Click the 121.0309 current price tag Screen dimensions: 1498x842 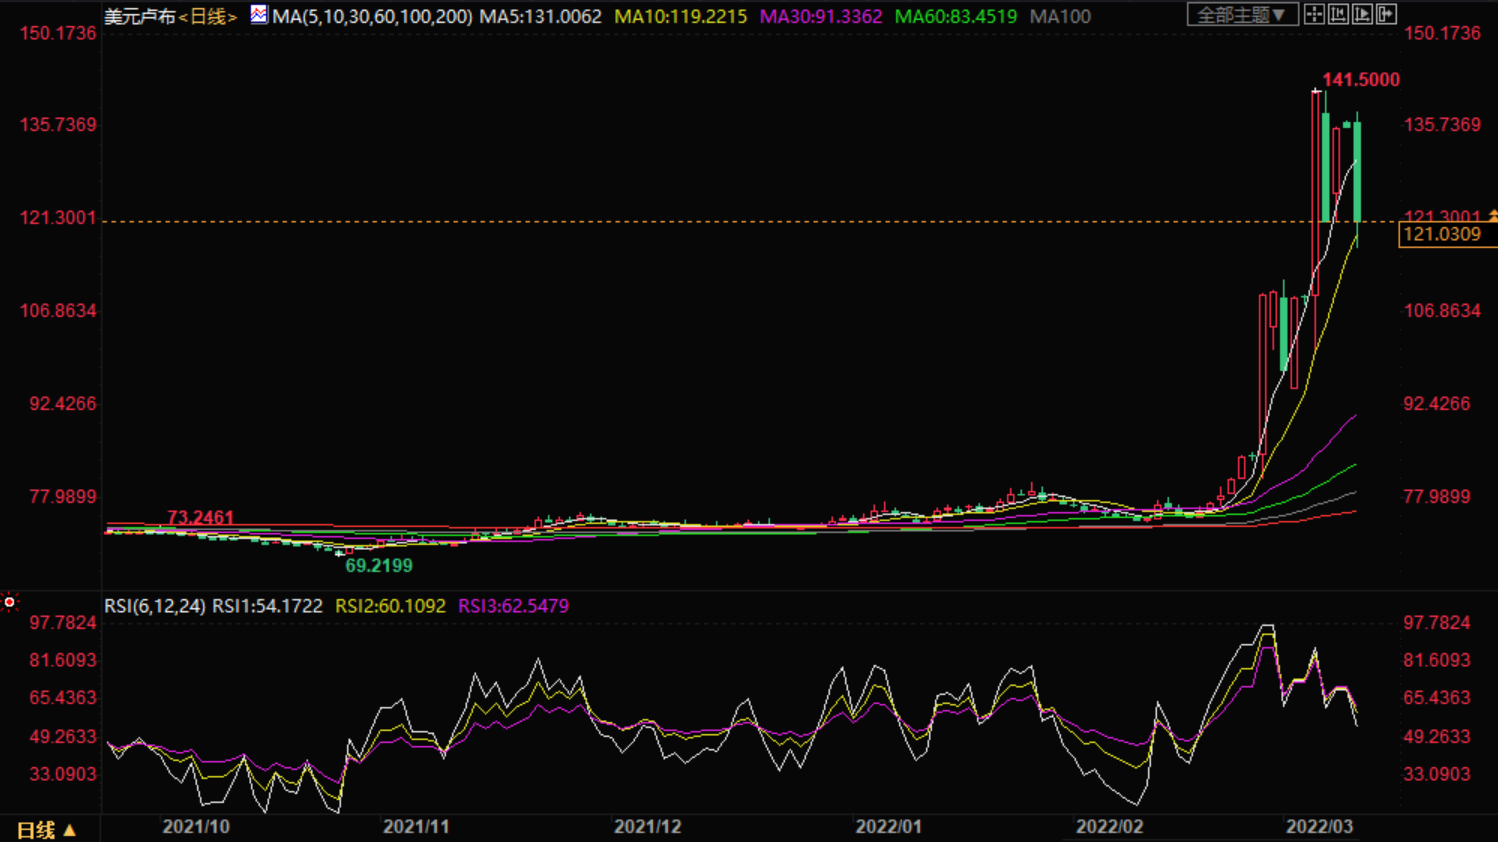click(x=1441, y=234)
